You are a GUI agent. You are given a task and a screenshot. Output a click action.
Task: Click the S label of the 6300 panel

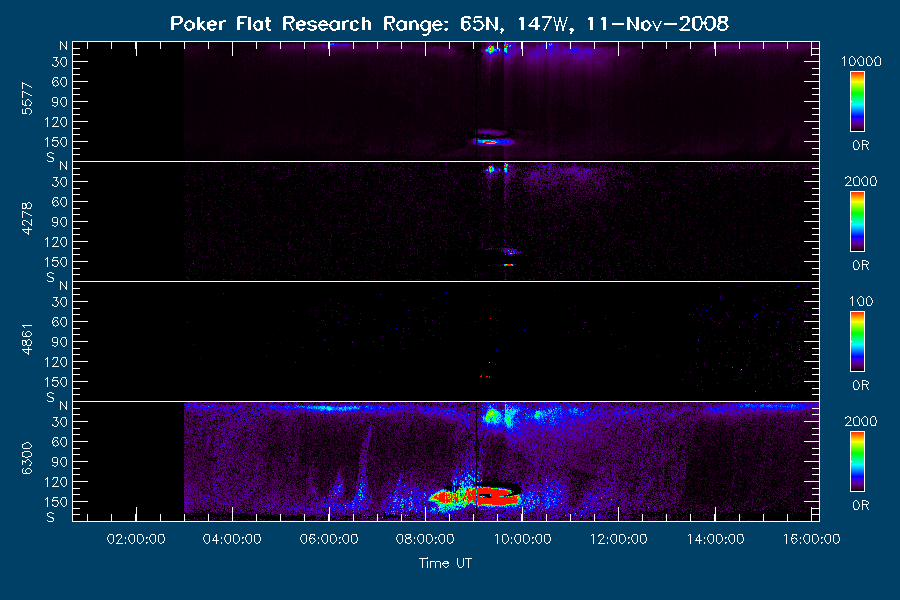tap(51, 517)
